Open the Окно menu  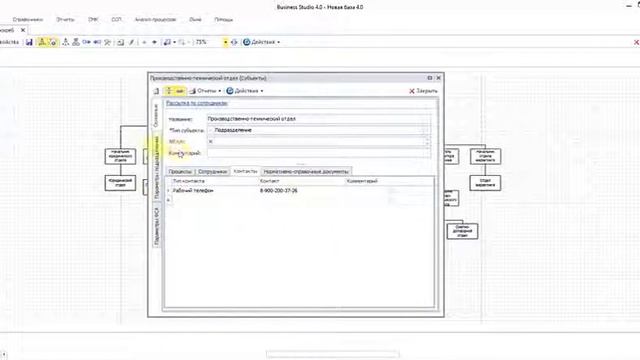coord(196,20)
